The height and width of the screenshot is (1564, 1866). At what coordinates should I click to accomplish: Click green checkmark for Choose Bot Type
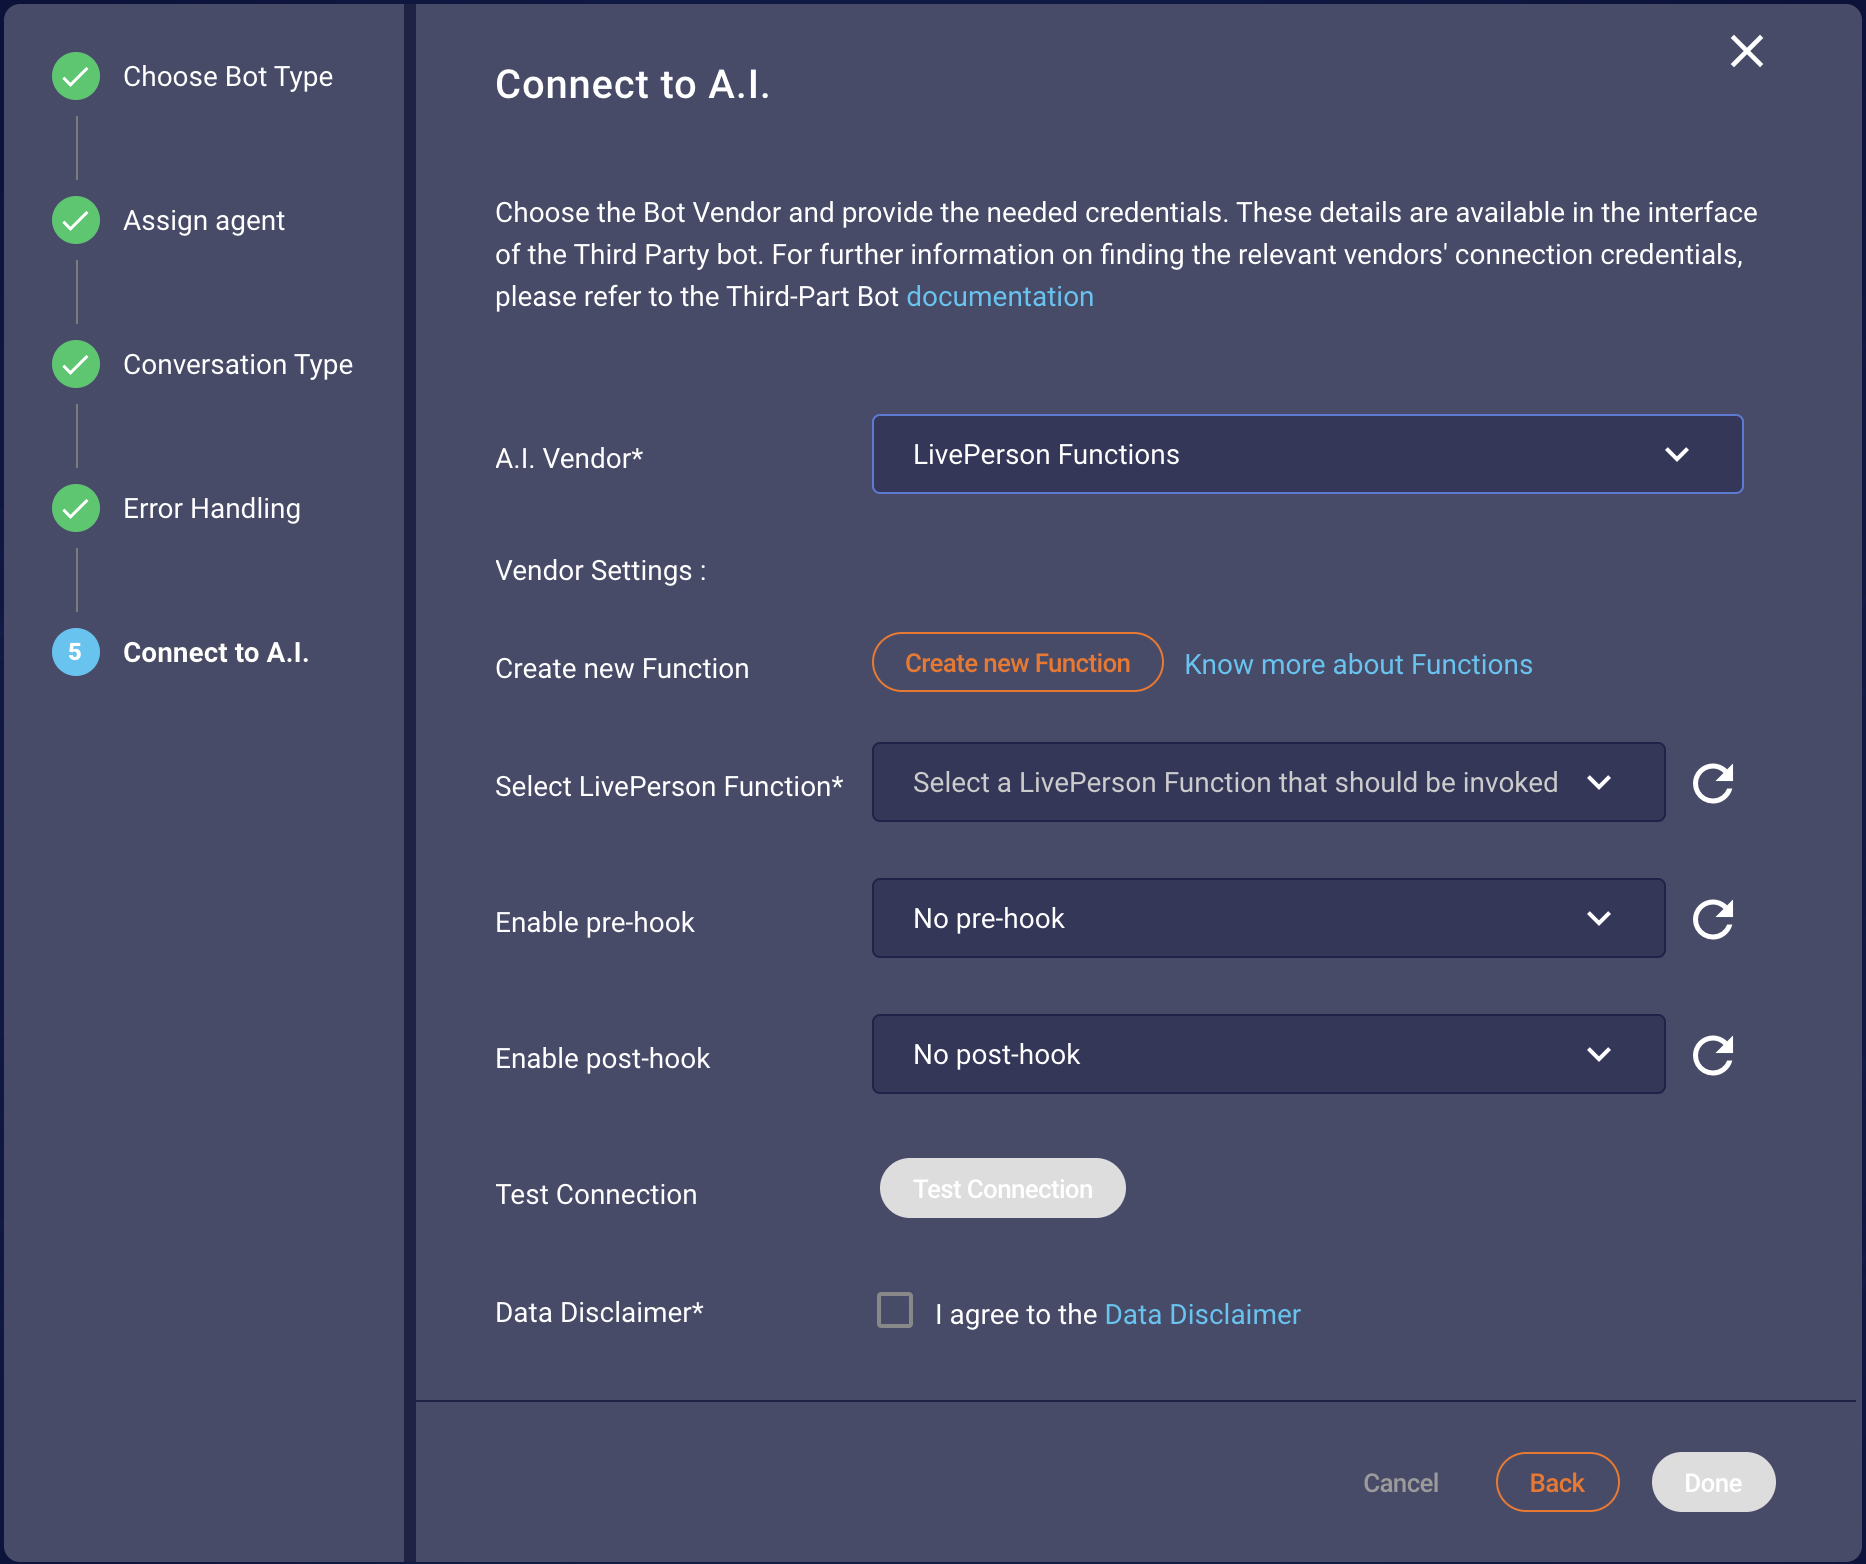pyautogui.click(x=76, y=76)
